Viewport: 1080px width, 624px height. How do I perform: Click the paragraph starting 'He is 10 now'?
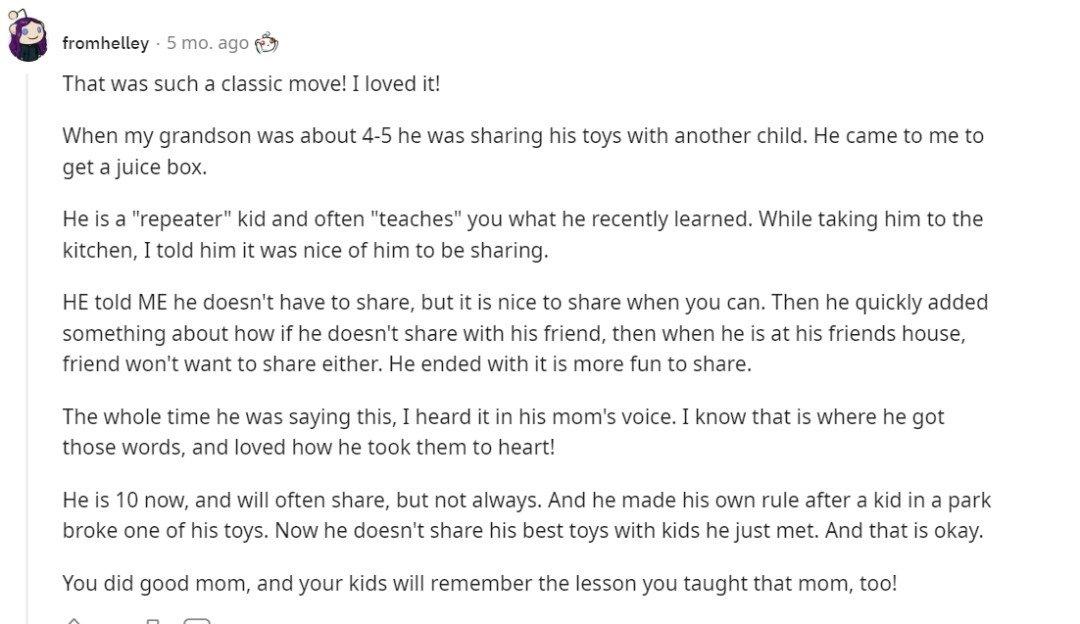[x=526, y=515]
